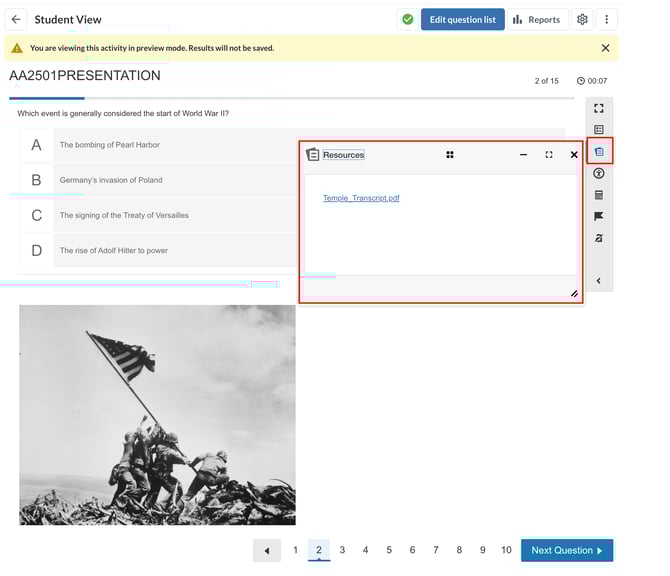Open the three-dot more options menu
The width and height of the screenshot is (670, 576).
(607, 19)
